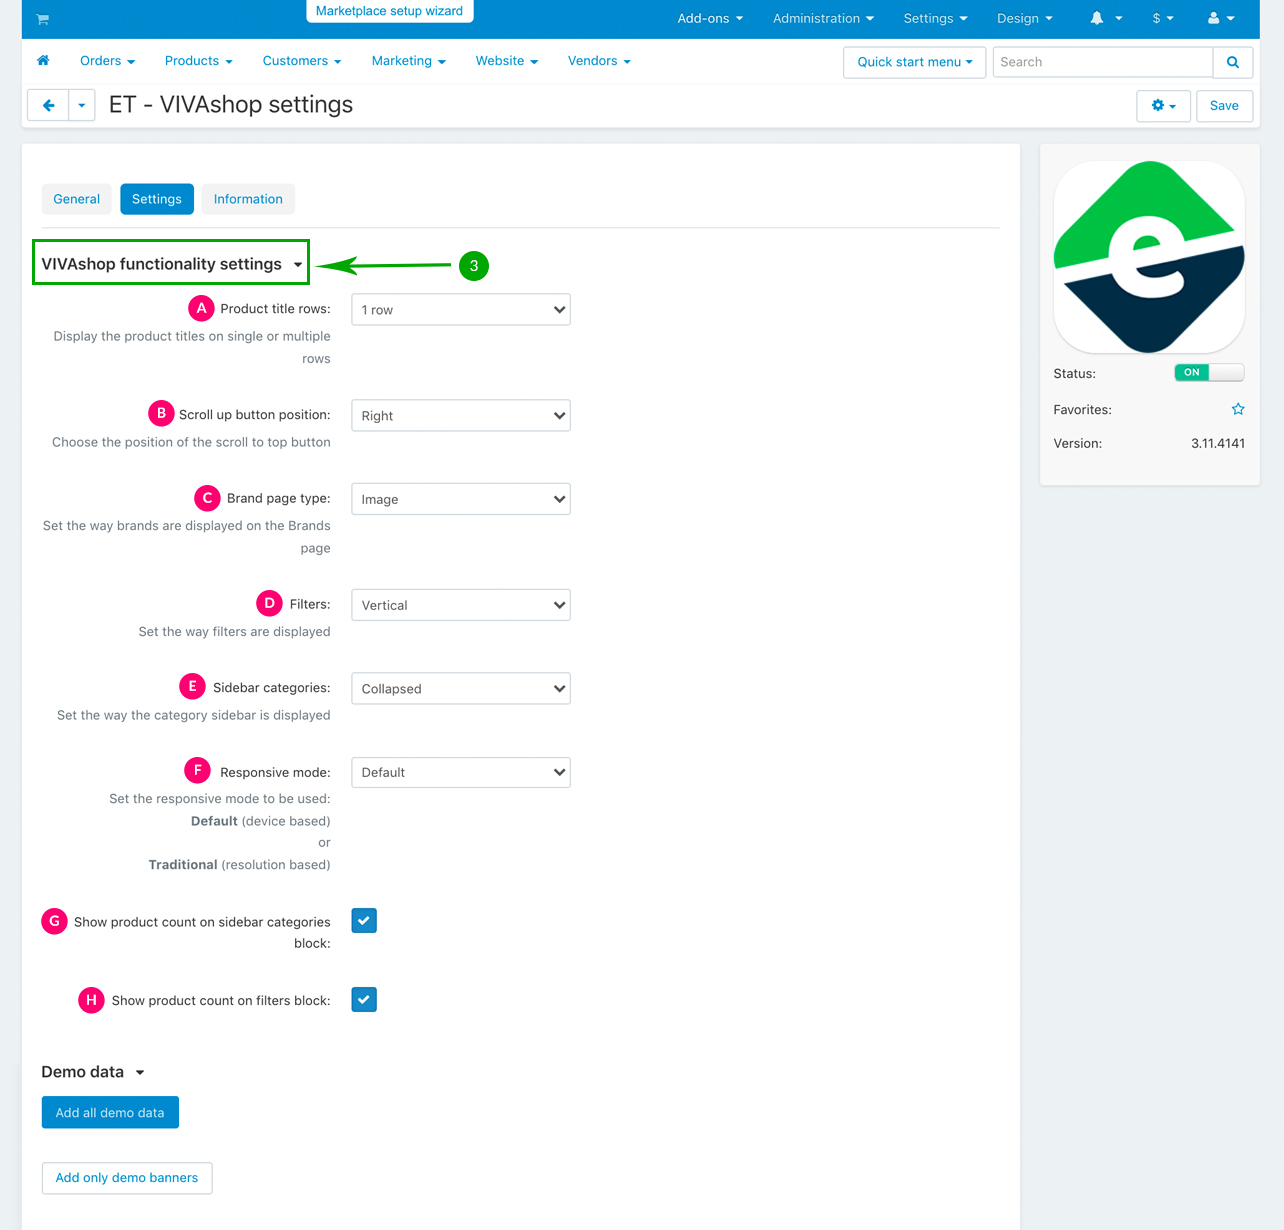Open the Scroll up button position dropdown
Screen dimensions: 1284x1230
click(461, 416)
